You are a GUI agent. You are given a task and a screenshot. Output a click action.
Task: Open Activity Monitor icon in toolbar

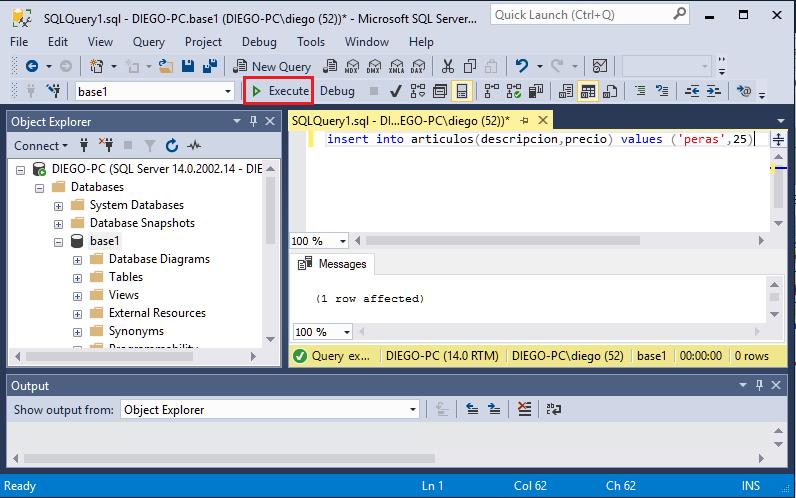[x=600, y=66]
